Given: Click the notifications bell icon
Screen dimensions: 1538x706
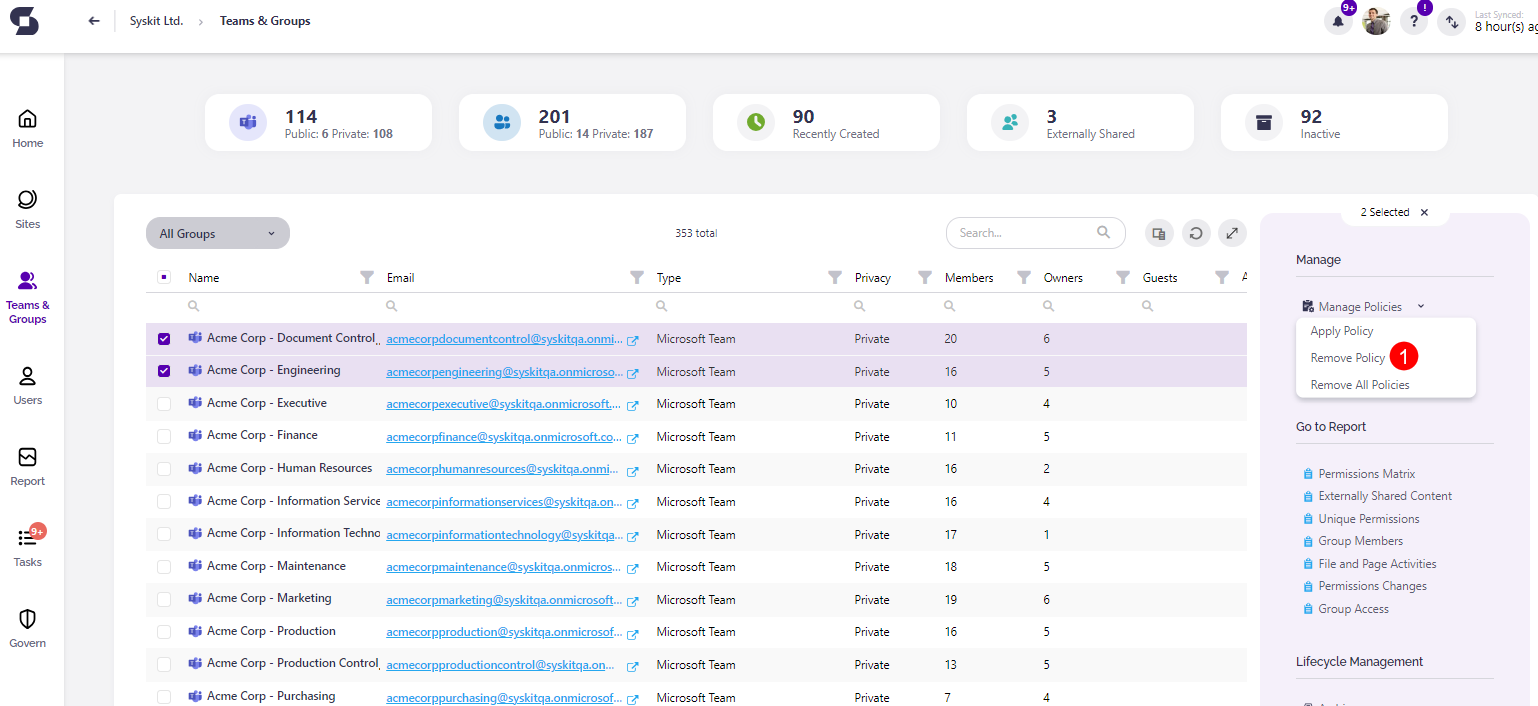Looking at the screenshot, I should coord(1338,20).
